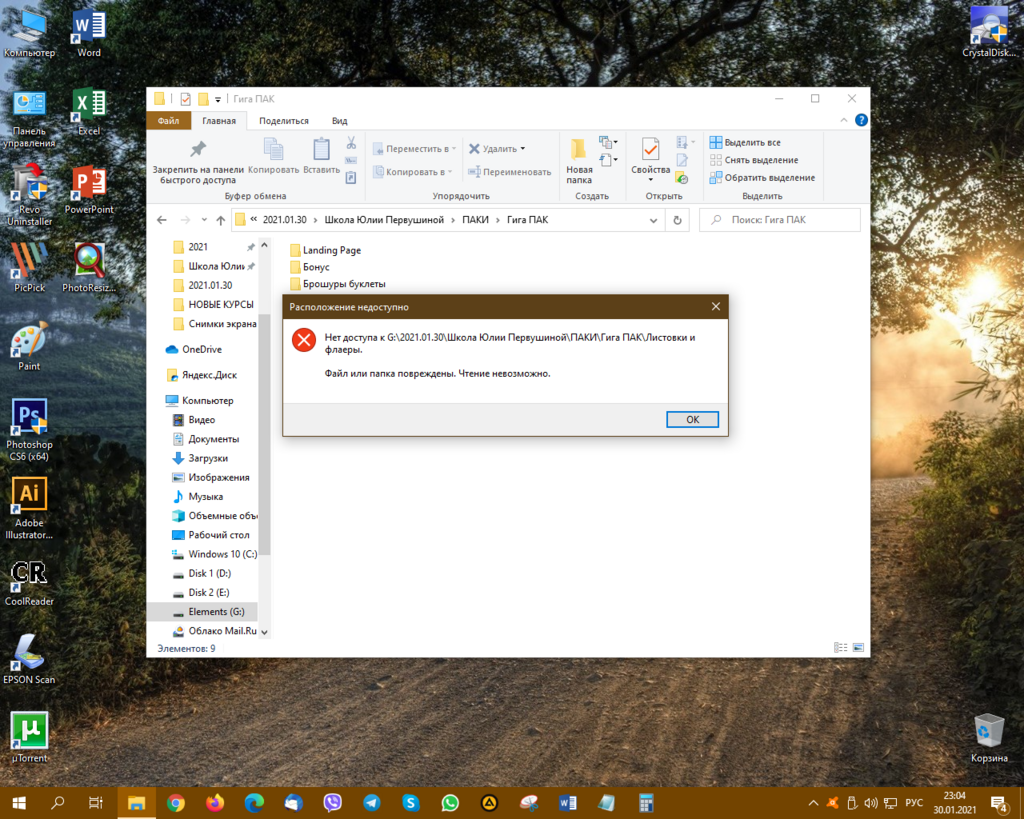Open the Корзина recycle bin
Screen dimensions: 1024x819
pyautogui.click(x=989, y=737)
